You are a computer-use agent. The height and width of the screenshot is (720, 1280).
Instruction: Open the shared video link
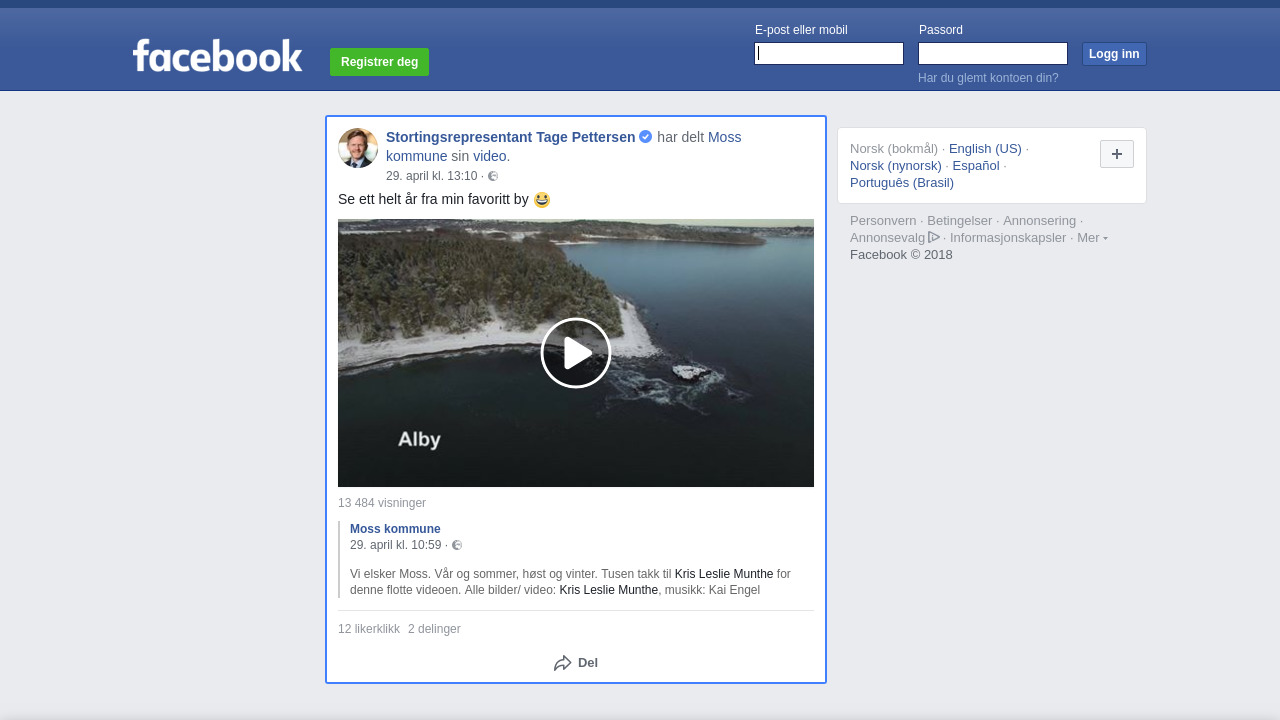point(490,156)
